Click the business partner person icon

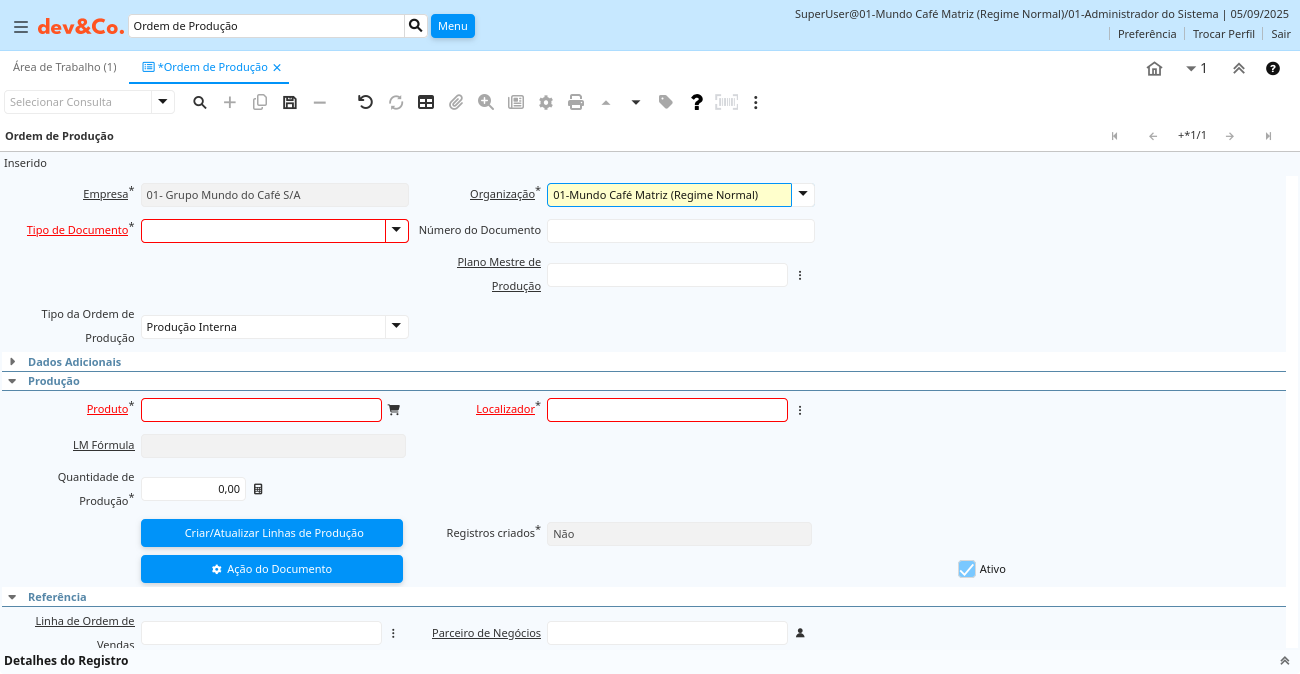pos(800,633)
